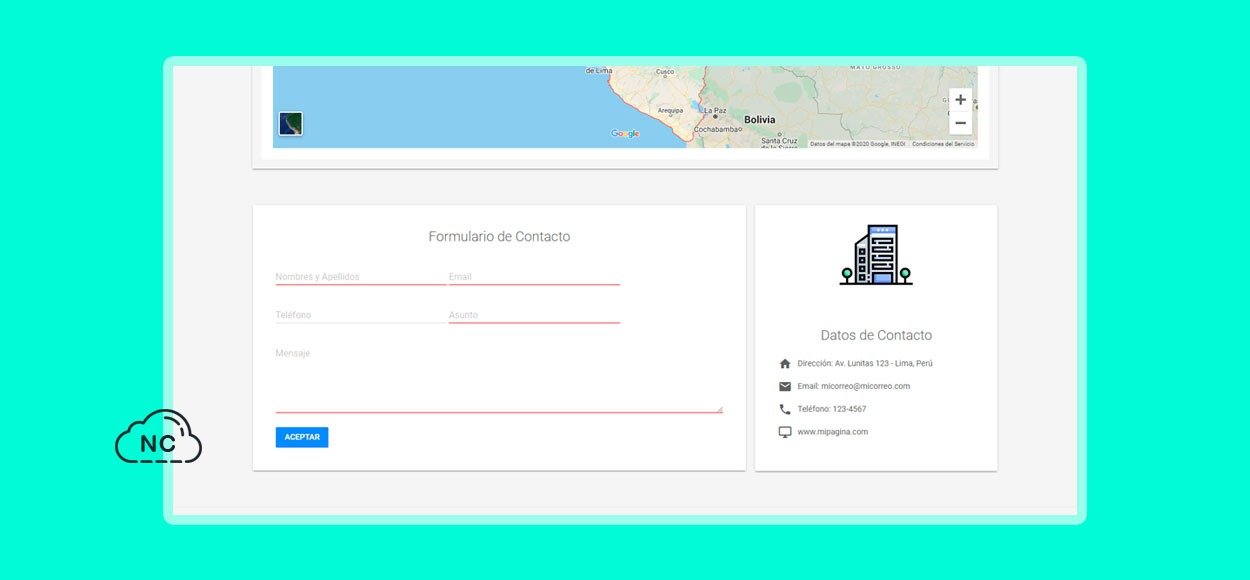Click the Mensaje textarea resize handle

tap(718, 408)
